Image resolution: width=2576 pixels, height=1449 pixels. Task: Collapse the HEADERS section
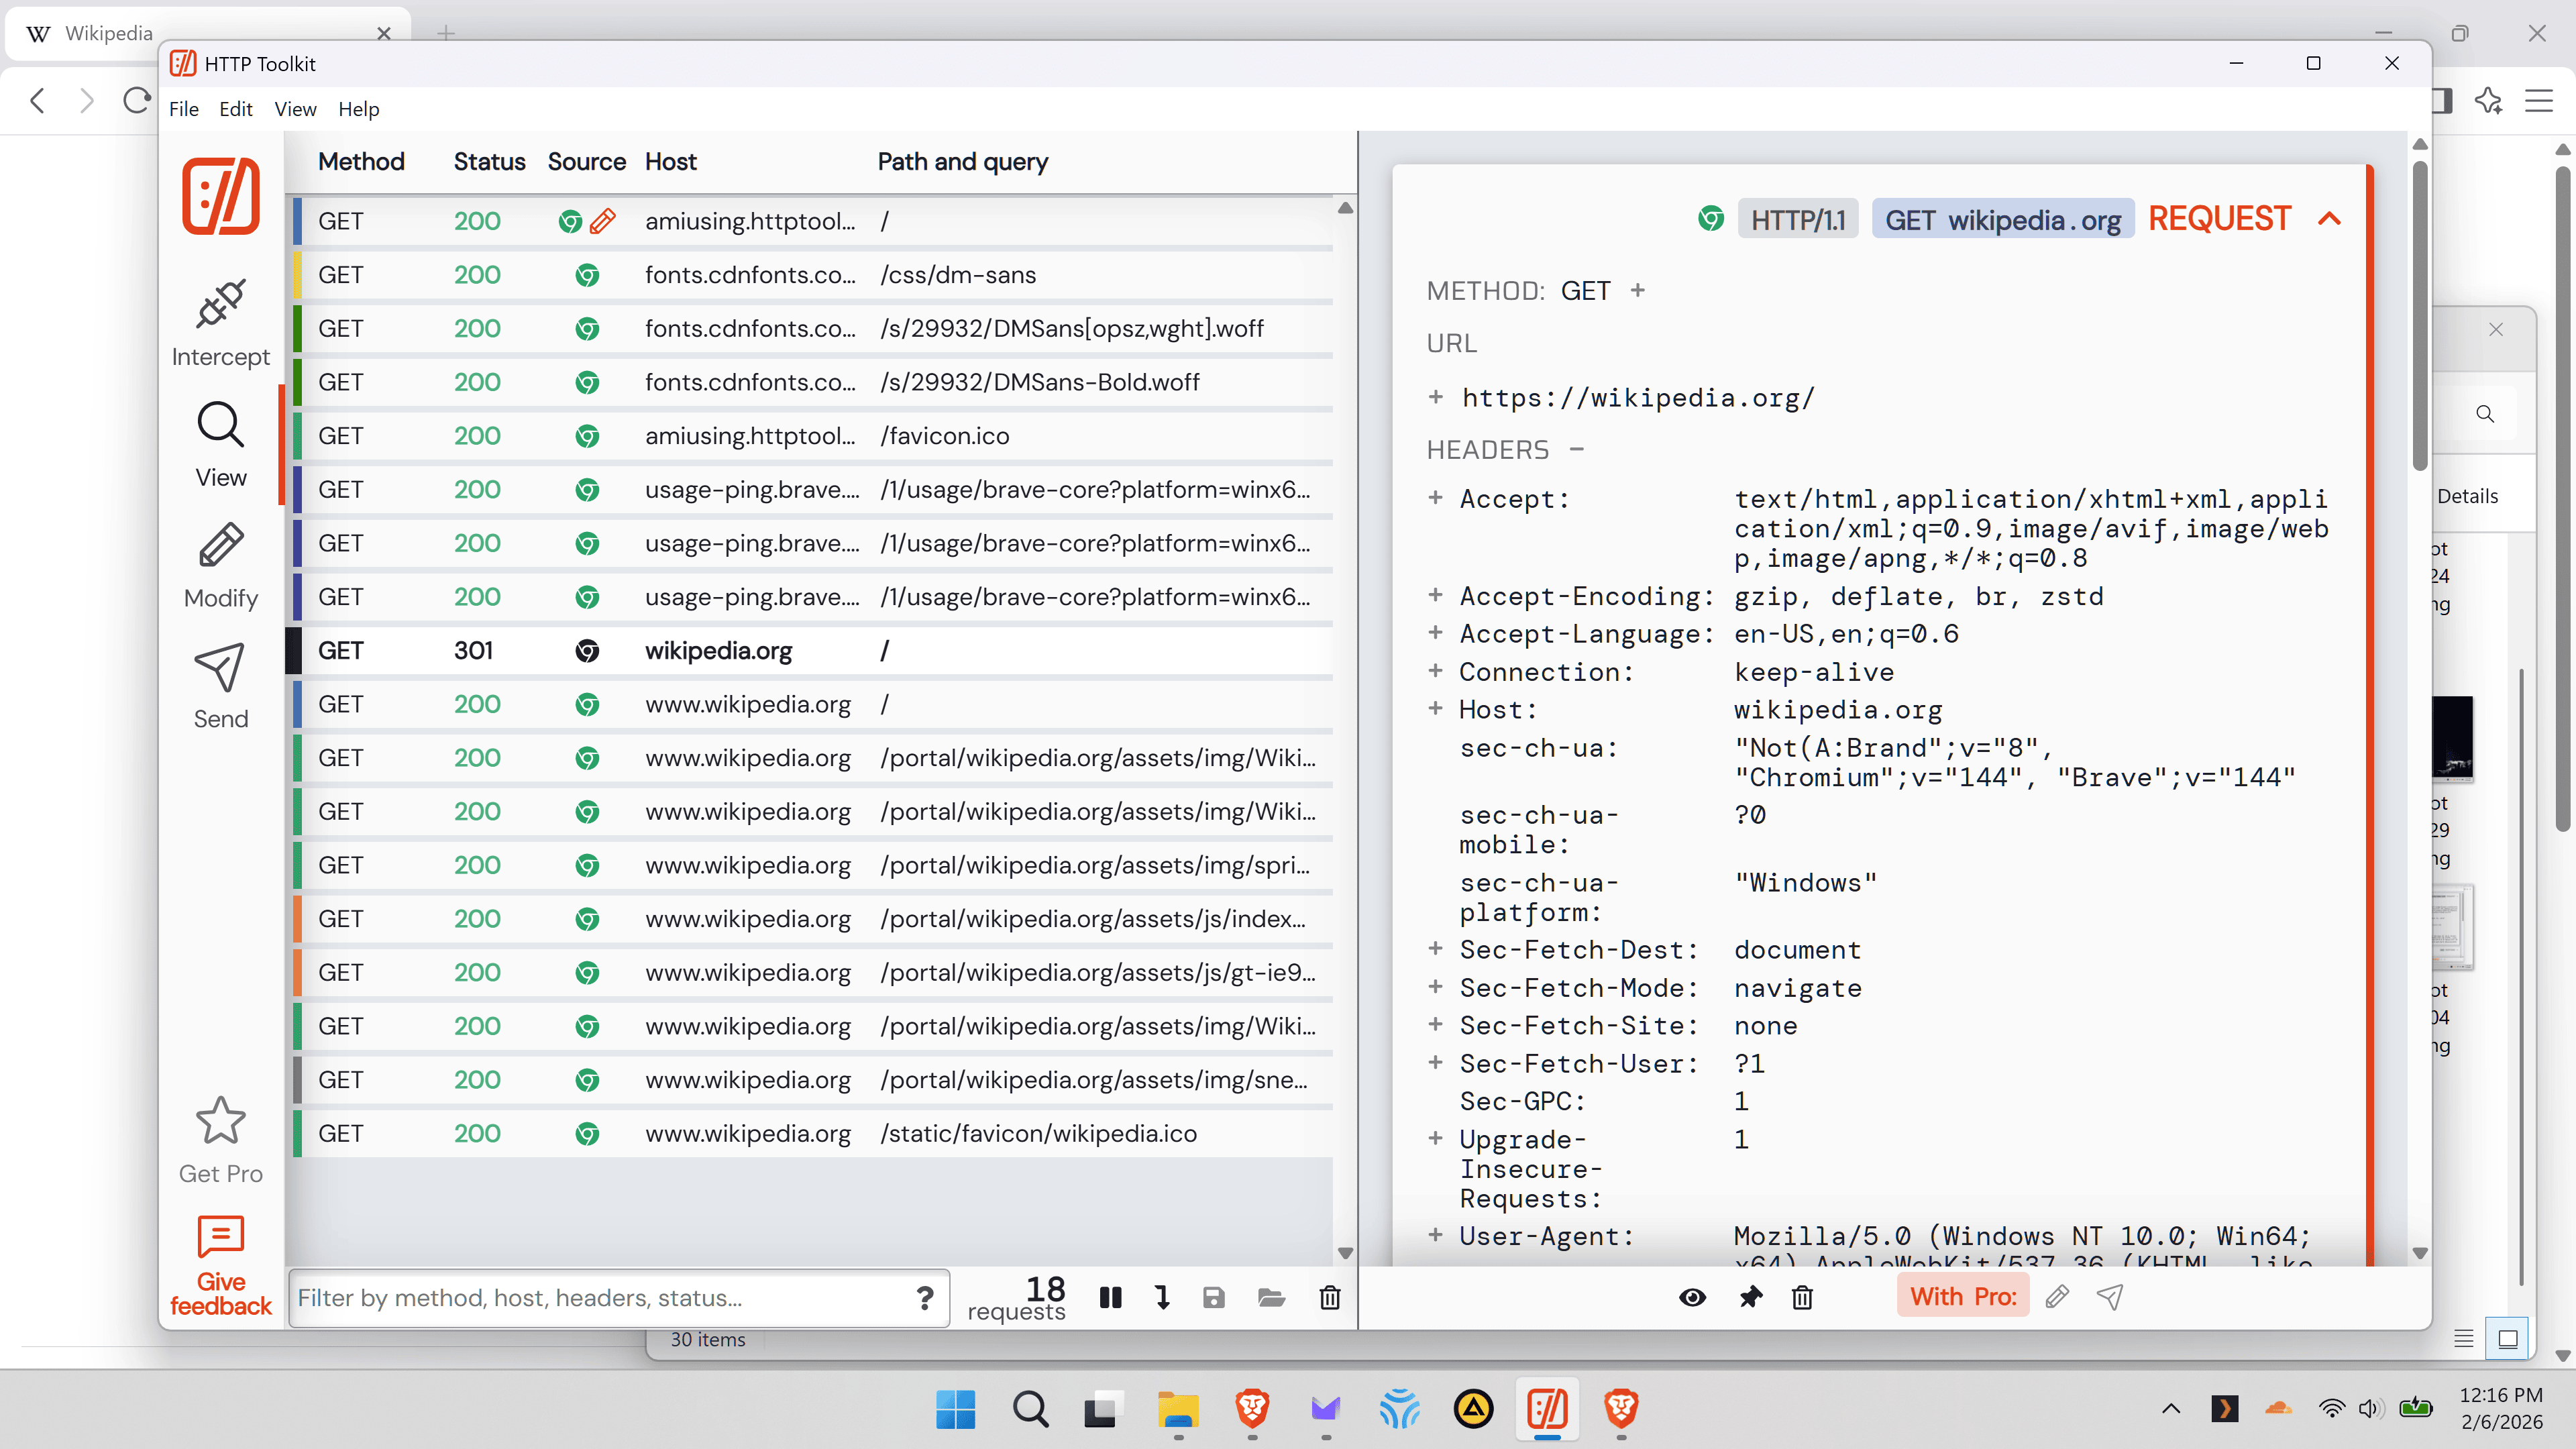pyautogui.click(x=1577, y=449)
